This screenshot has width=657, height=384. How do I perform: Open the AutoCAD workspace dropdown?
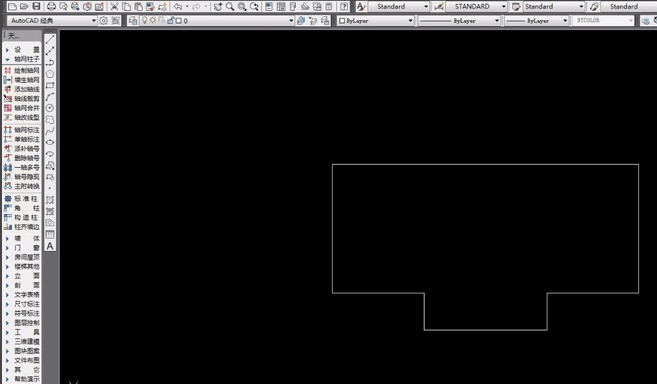click(x=52, y=20)
